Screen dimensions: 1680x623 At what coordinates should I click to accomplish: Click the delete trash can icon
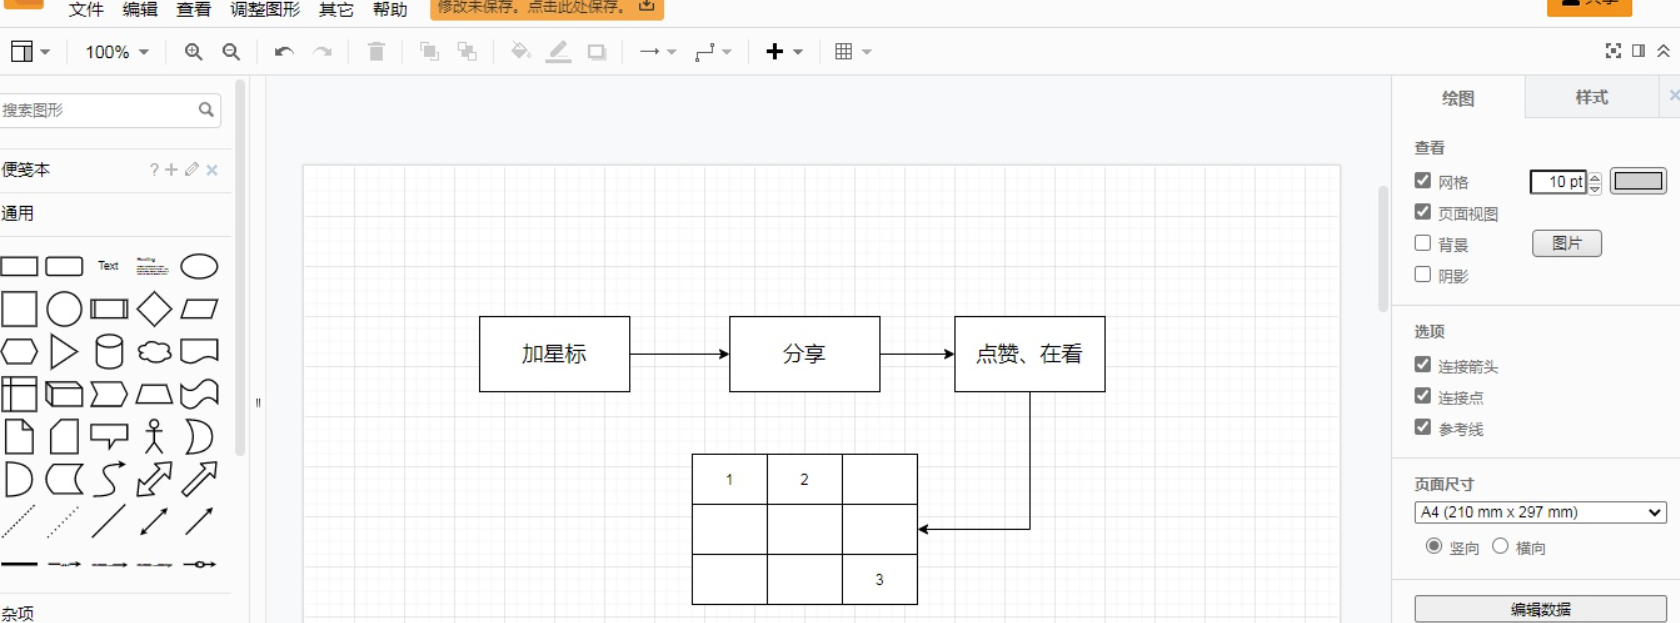click(376, 52)
